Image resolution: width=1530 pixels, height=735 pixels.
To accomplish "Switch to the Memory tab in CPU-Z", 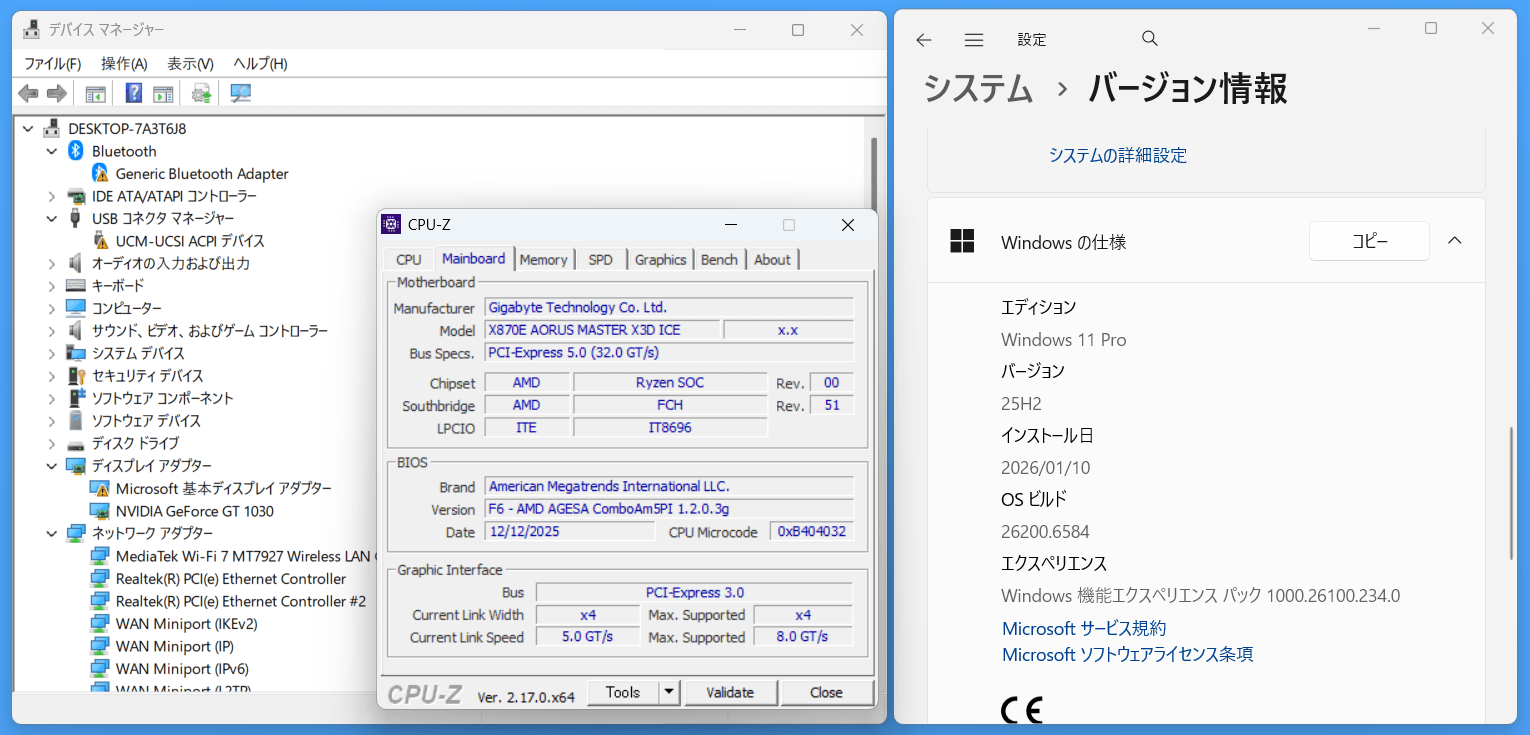I will coord(543,259).
